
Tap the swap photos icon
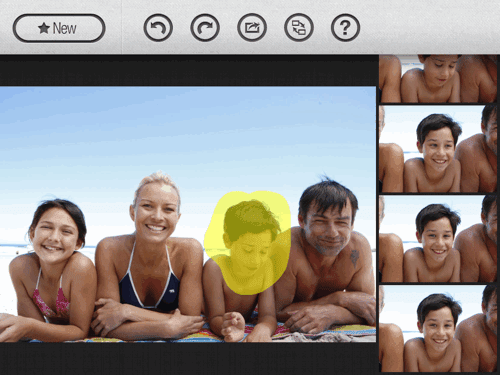[299, 28]
